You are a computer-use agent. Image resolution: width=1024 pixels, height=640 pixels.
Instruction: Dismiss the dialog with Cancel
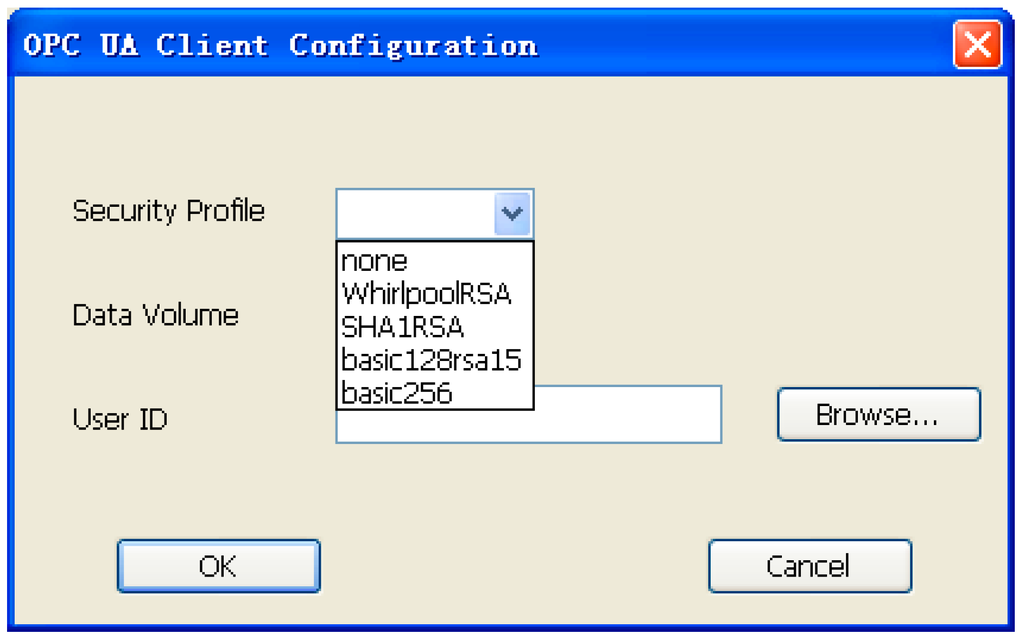click(810, 565)
